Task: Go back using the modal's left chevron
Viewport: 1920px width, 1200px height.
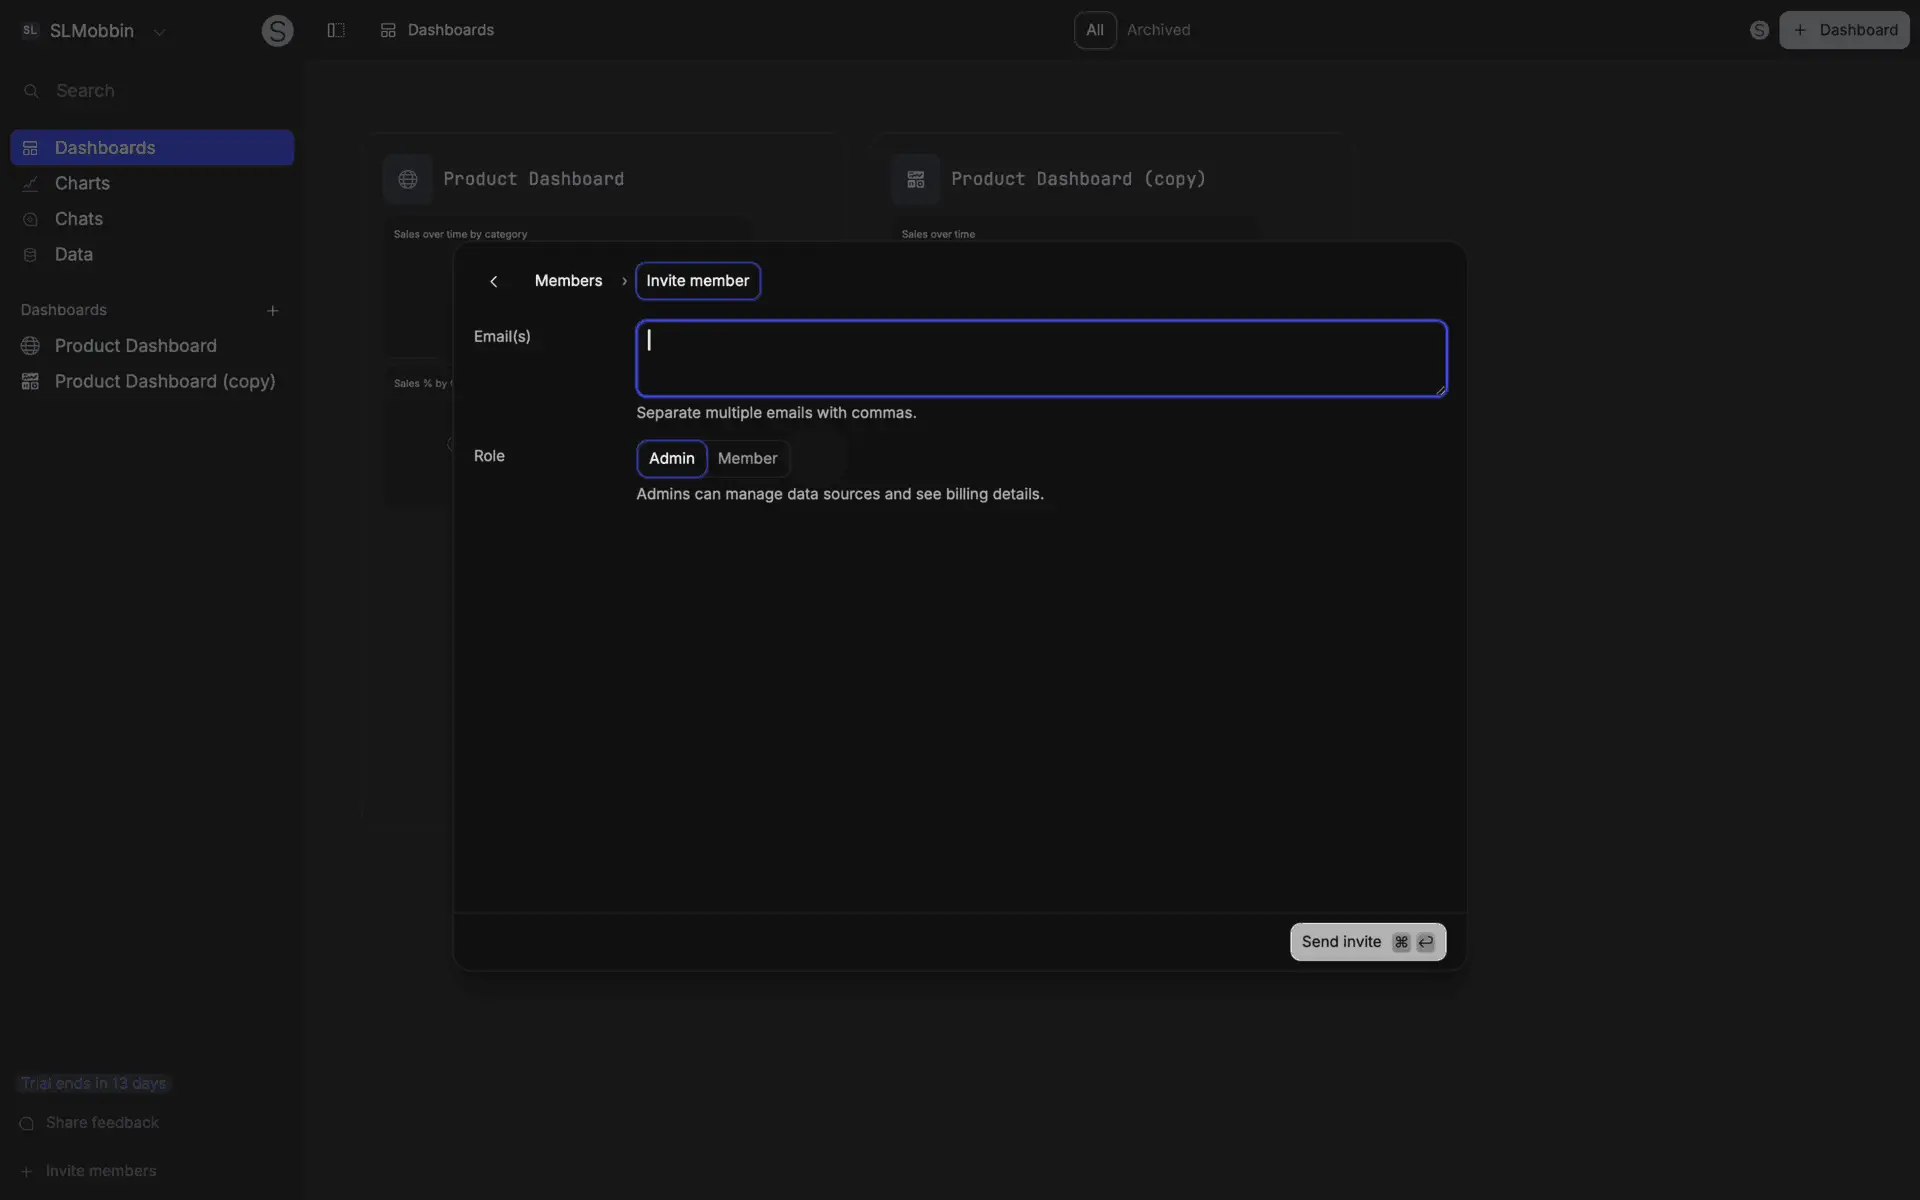Action: [x=494, y=281]
